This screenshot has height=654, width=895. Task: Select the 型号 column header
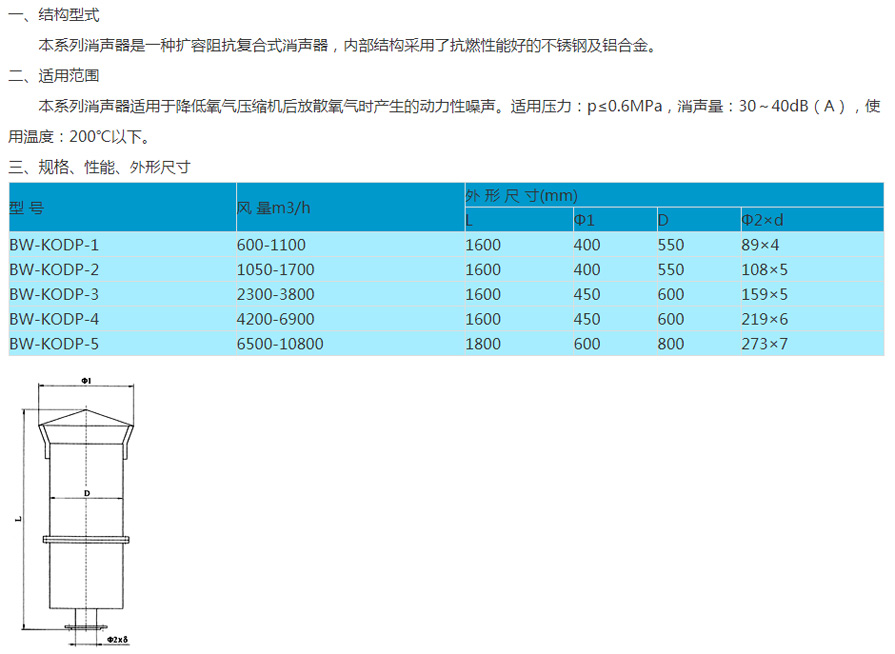[x=27, y=208]
